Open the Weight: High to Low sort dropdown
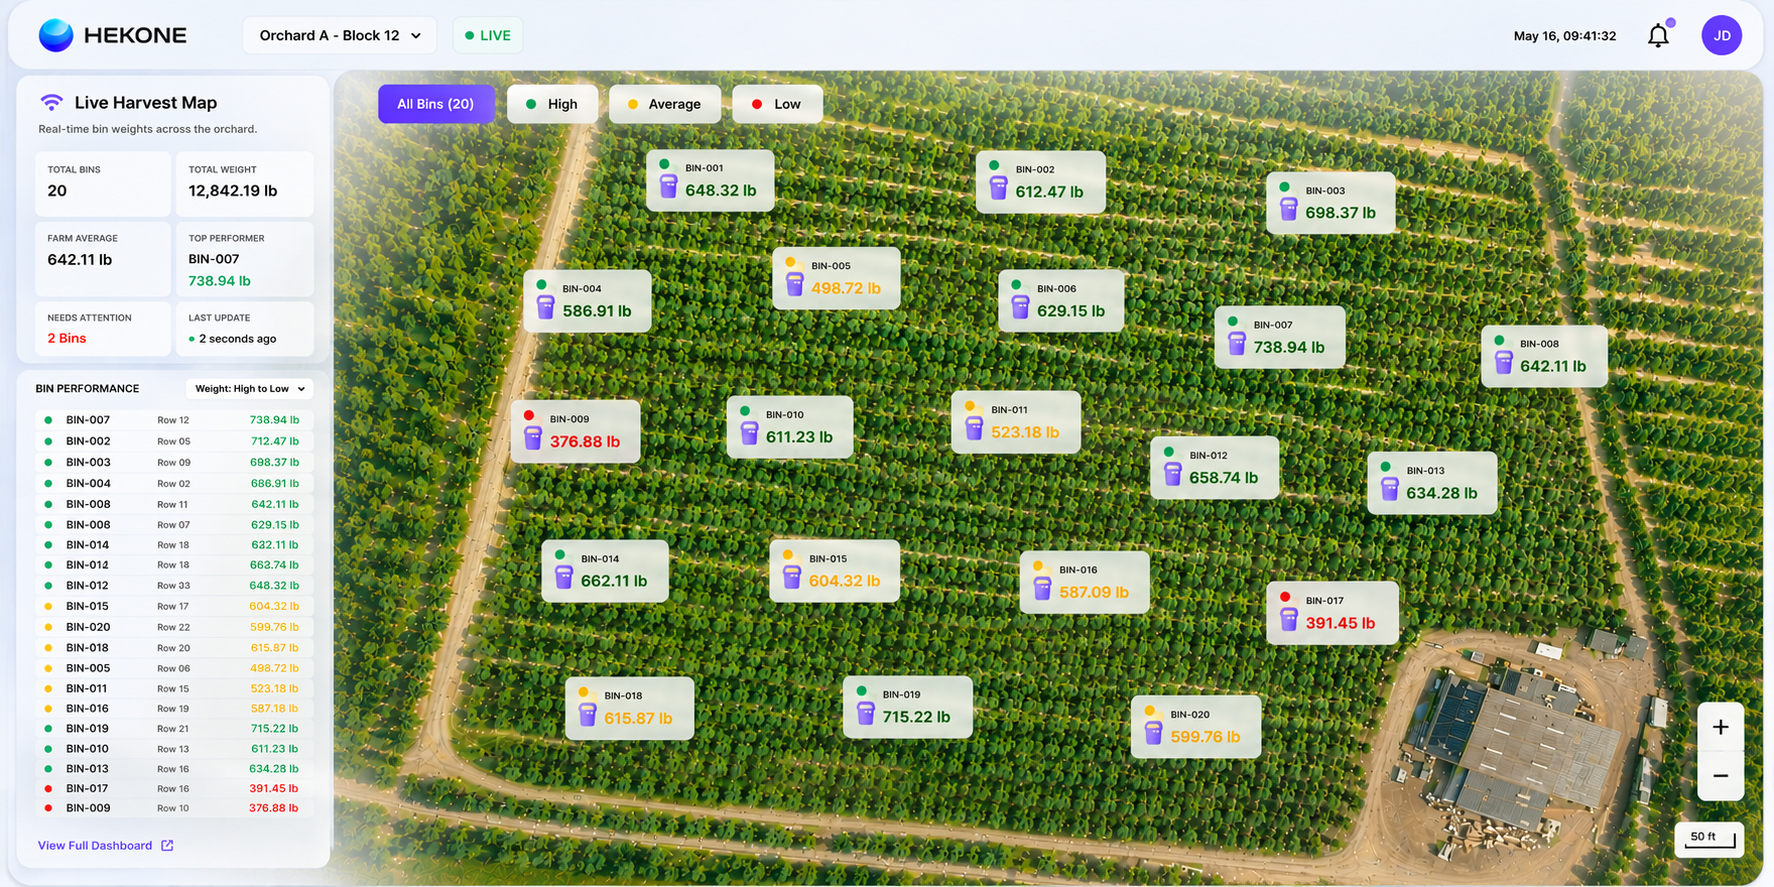1774x887 pixels. tap(250, 389)
